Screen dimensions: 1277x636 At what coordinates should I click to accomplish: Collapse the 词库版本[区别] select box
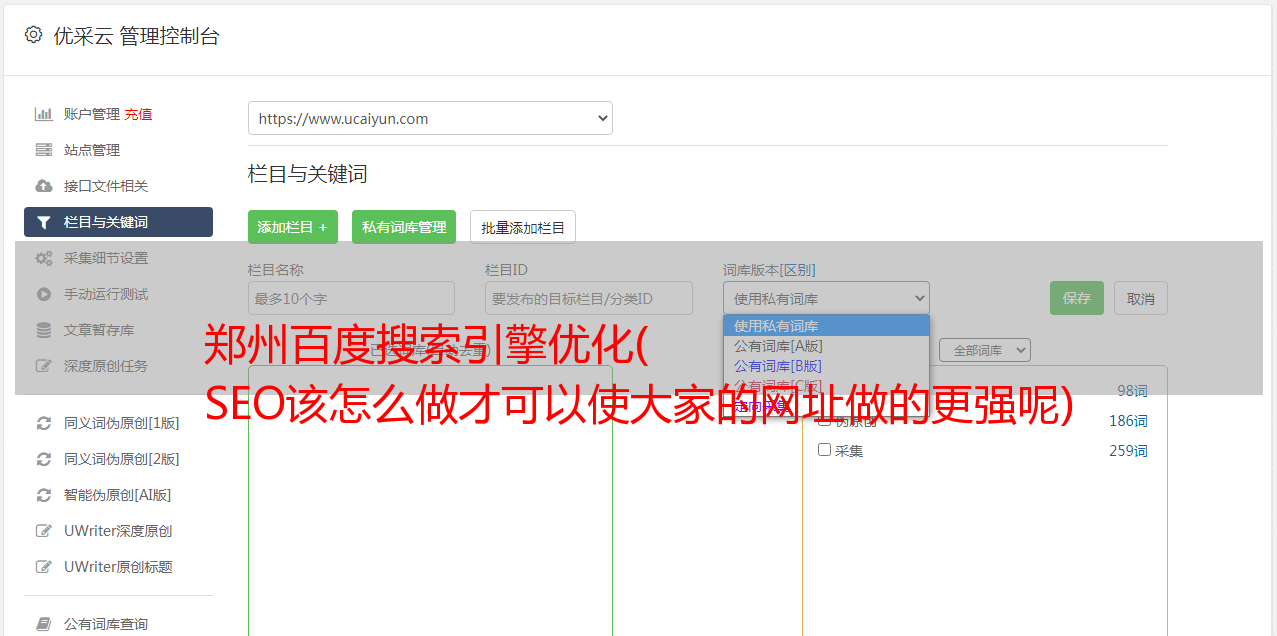pyautogui.click(x=826, y=298)
